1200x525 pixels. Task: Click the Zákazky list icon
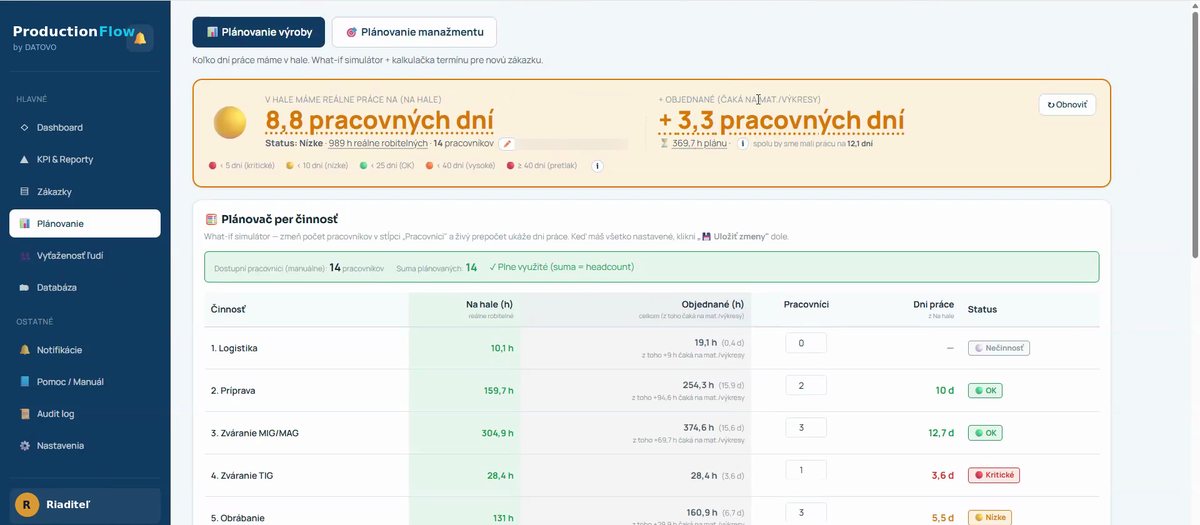coord(25,192)
